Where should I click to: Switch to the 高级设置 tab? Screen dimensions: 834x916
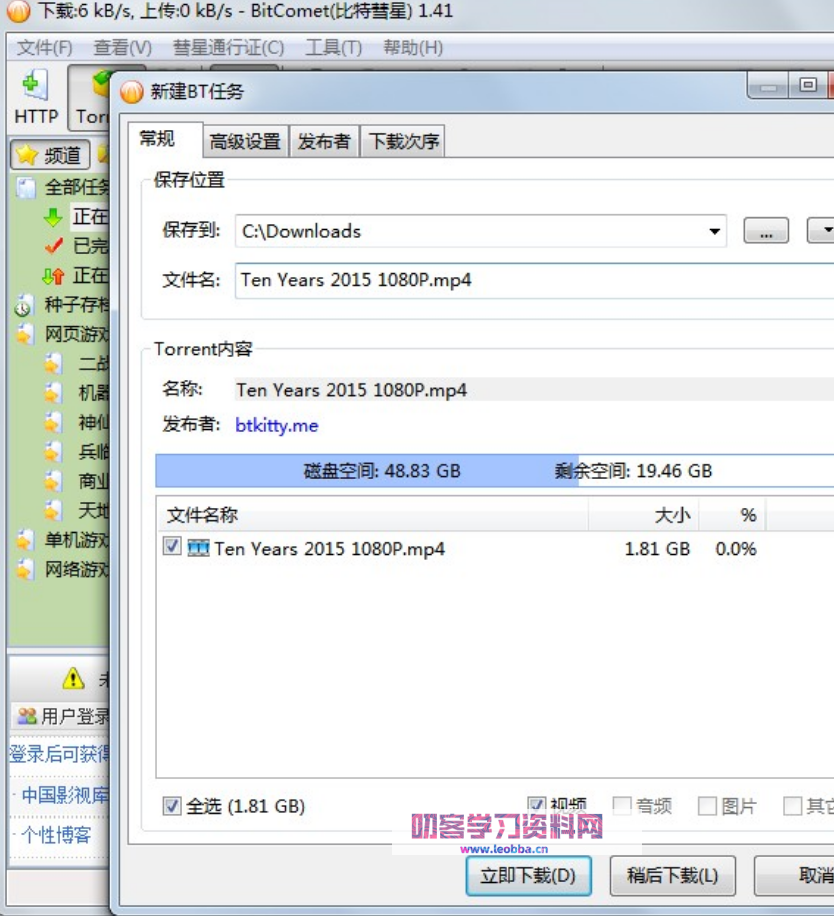245,141
